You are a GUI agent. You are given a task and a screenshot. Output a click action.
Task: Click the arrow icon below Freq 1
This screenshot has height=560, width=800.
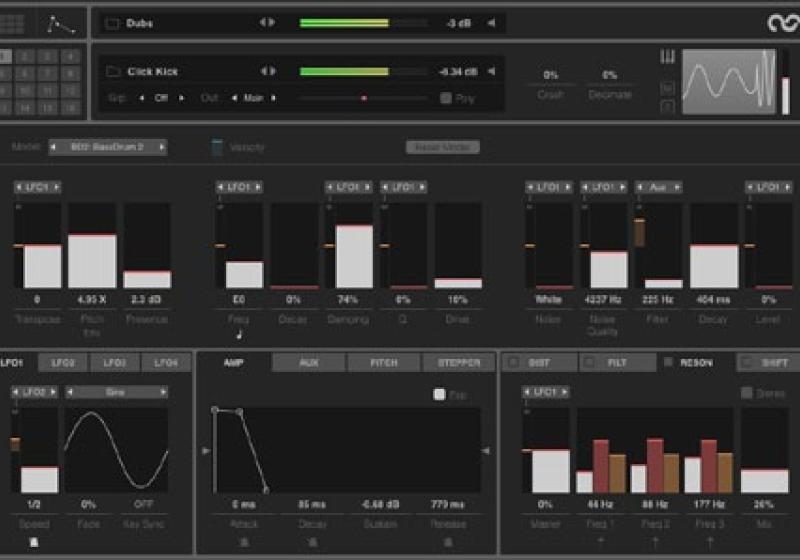click(601, 542)
